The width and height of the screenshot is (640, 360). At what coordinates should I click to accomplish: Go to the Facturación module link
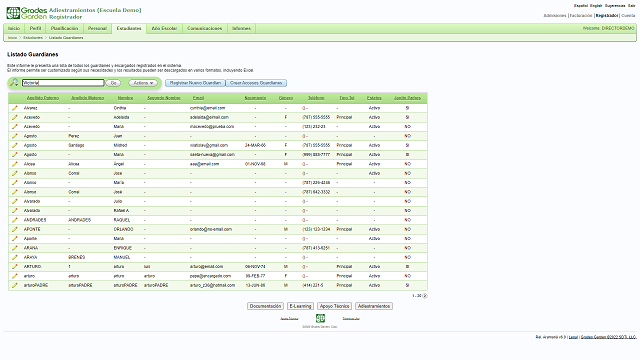pyautogui.click(x=581, y=16)
